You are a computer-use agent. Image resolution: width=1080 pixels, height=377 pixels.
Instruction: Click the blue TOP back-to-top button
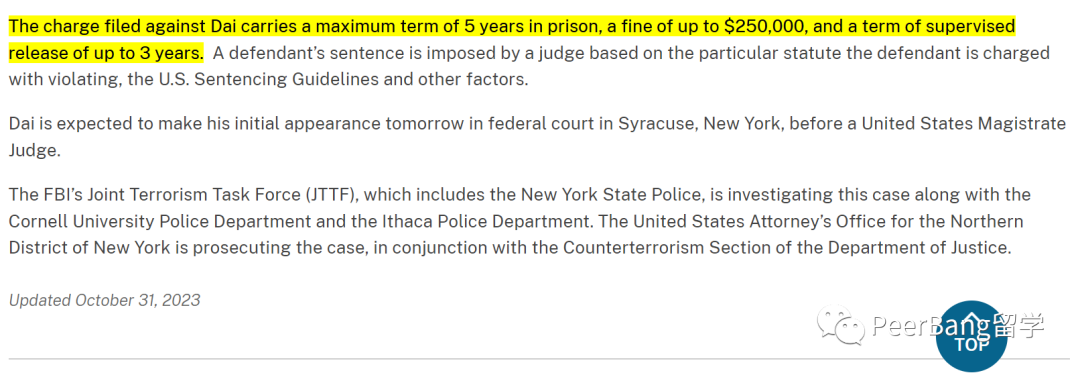972,338
